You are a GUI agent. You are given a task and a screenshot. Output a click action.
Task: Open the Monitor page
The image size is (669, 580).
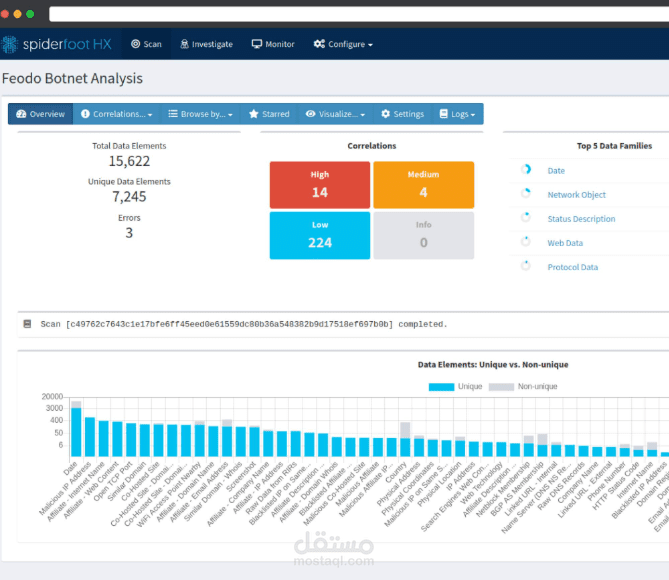coord(273,44)
